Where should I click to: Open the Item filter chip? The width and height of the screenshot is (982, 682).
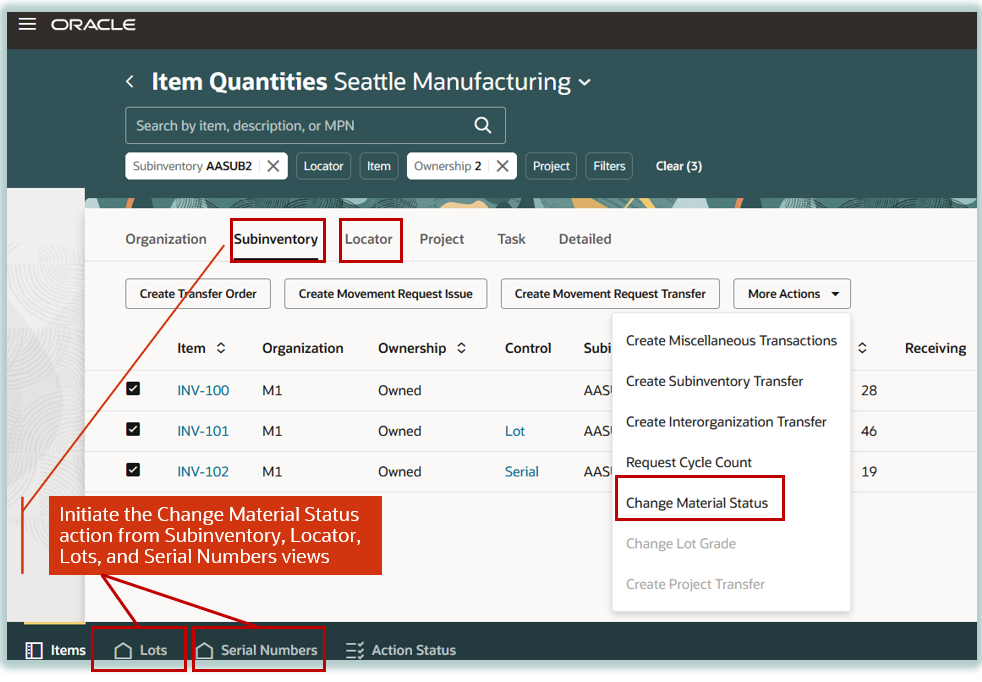pos(378,166)
